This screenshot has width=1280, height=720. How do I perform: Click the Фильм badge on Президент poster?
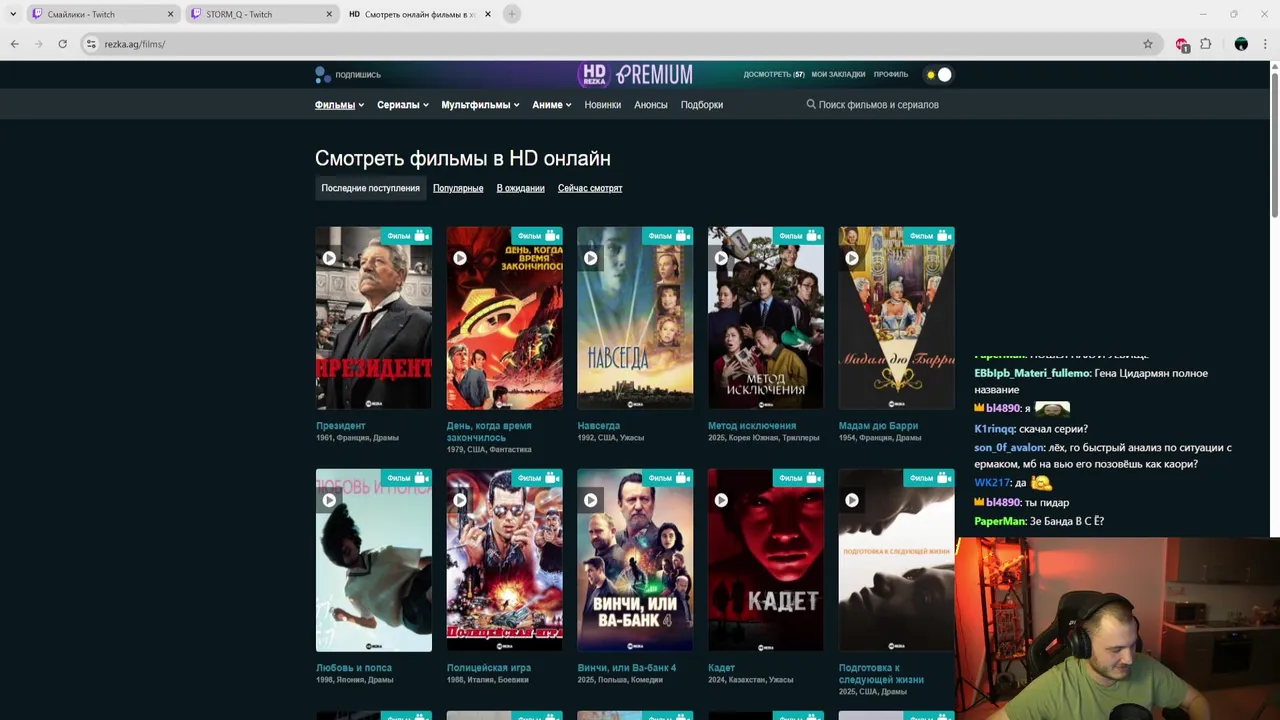[407, 236]
